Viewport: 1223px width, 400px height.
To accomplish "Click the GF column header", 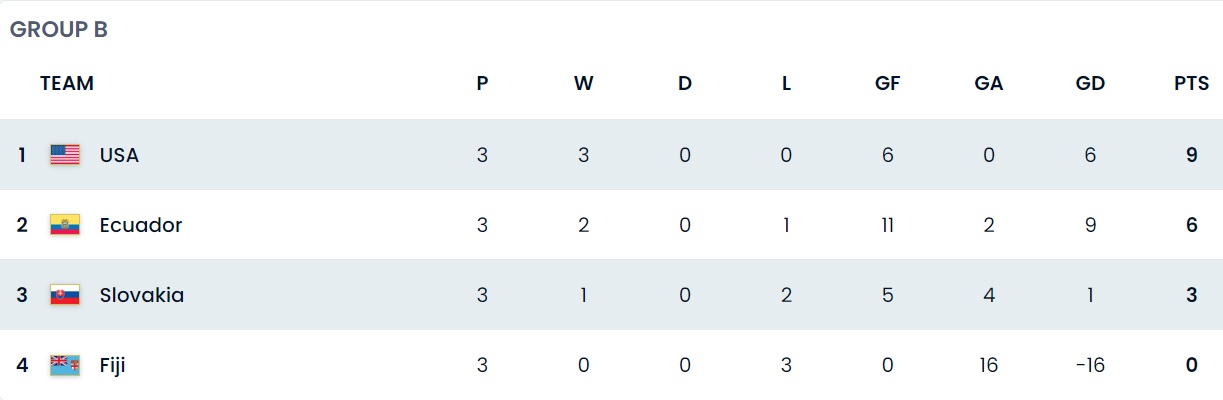I will coord(887,84).
